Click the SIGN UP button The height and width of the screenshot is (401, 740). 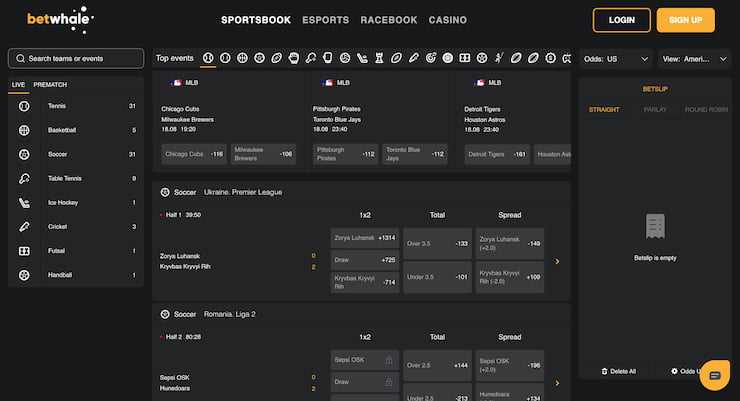[686, 20]
